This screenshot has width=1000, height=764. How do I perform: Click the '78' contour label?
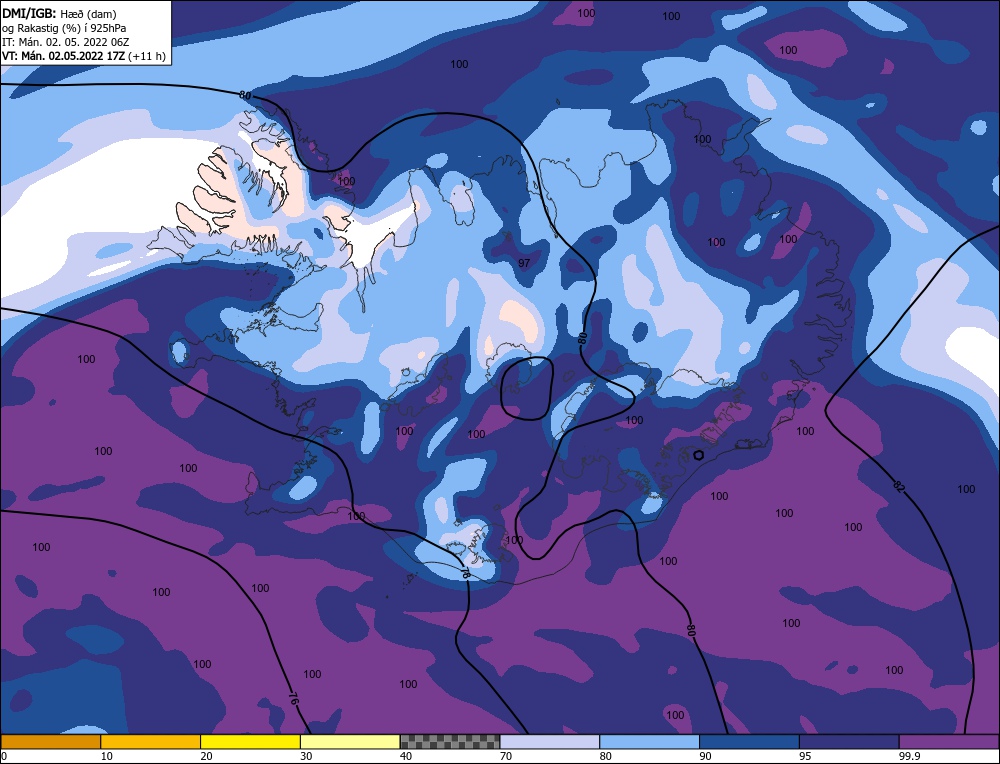click(x=465, y=573)
